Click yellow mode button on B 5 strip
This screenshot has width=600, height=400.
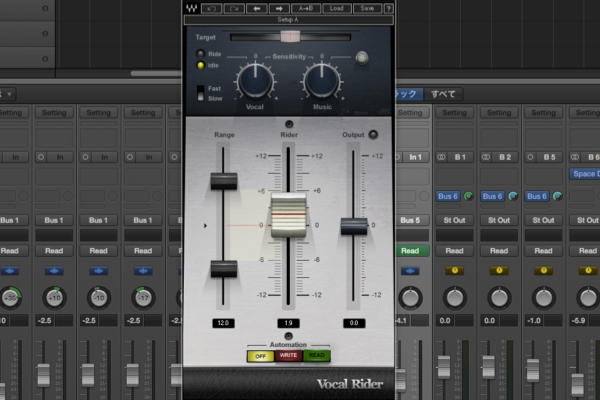tap(544, 271)
